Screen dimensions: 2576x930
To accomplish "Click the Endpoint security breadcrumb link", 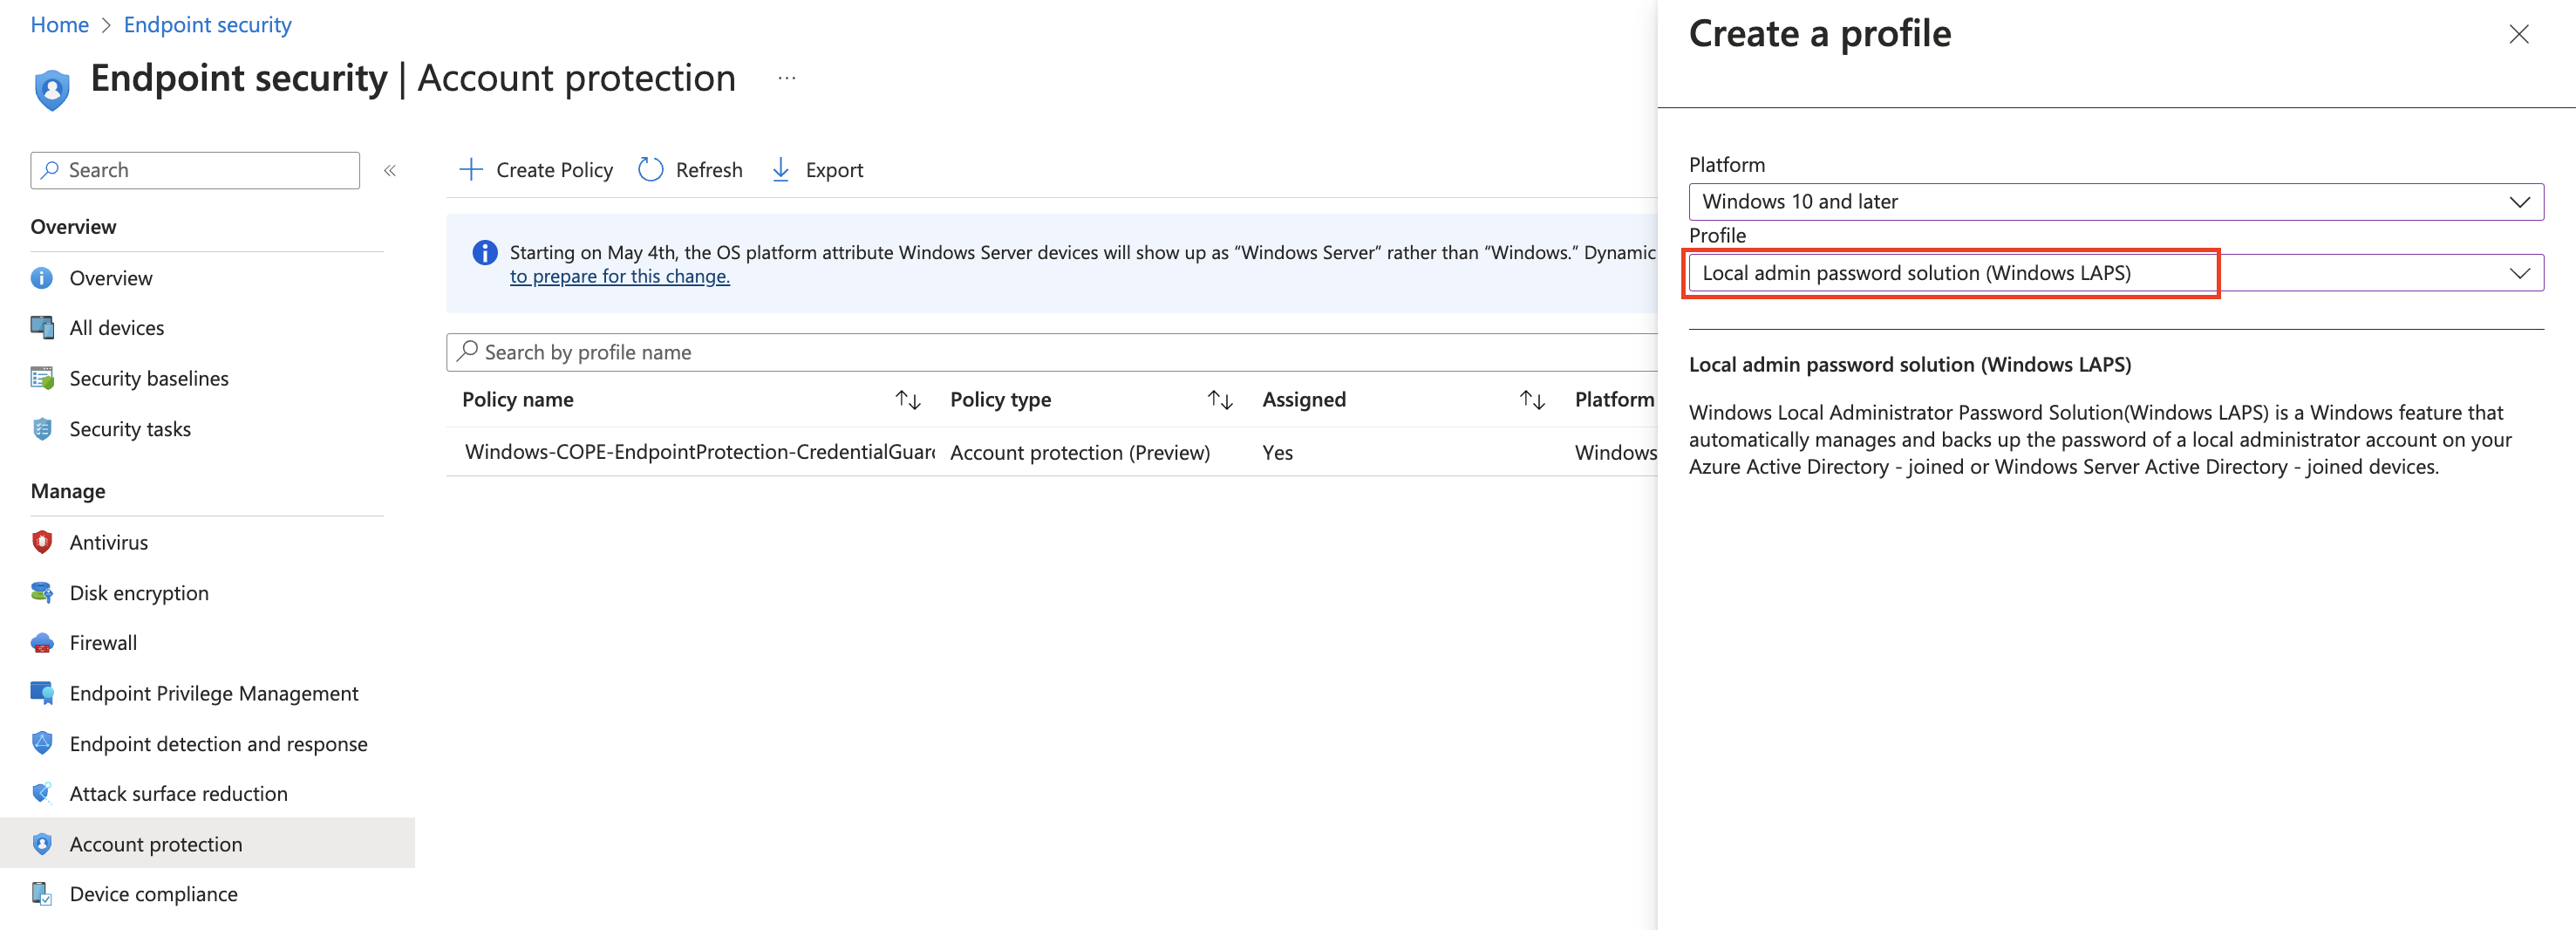I will (208, 25).
